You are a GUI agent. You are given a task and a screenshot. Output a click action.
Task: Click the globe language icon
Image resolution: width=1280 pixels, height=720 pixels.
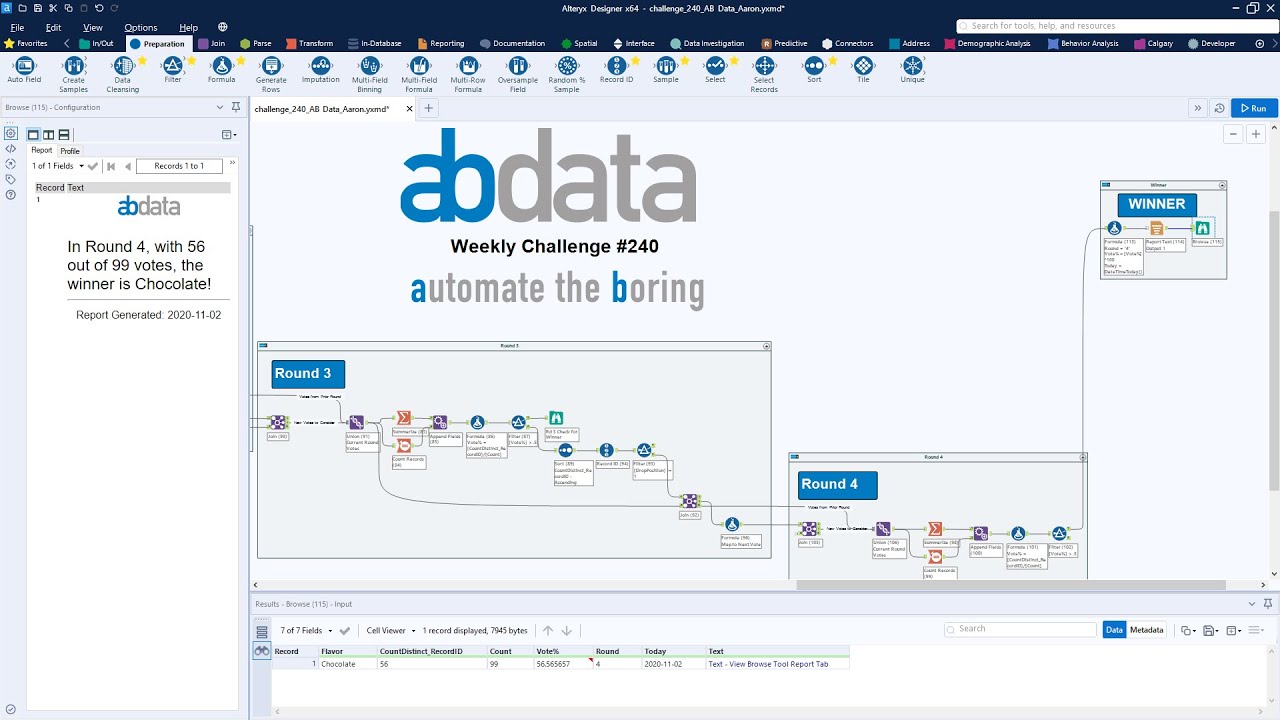click(x=222, y=27)
